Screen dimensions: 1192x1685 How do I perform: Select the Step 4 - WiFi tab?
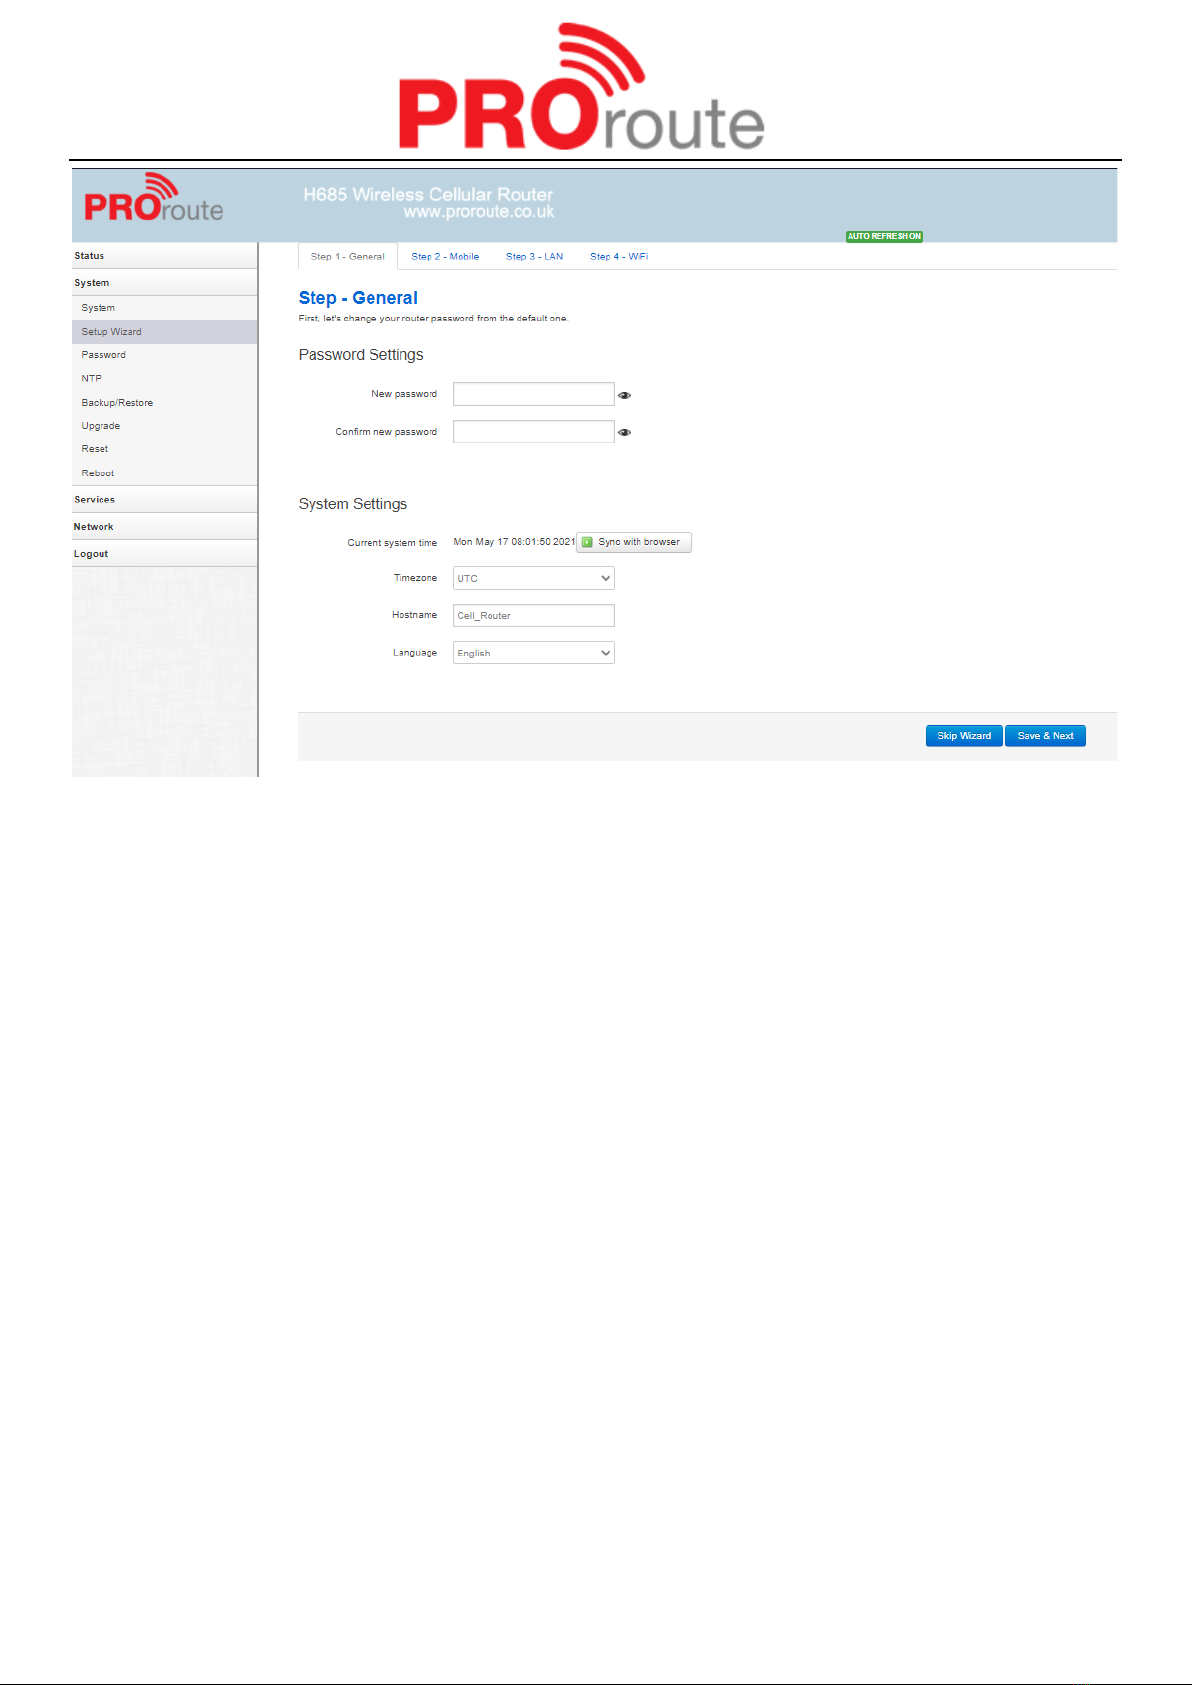[619, 256]
